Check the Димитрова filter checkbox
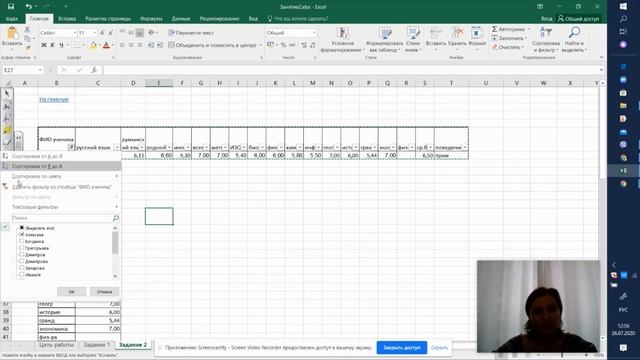This screenshot has height=360, width=640. (22, 261)
